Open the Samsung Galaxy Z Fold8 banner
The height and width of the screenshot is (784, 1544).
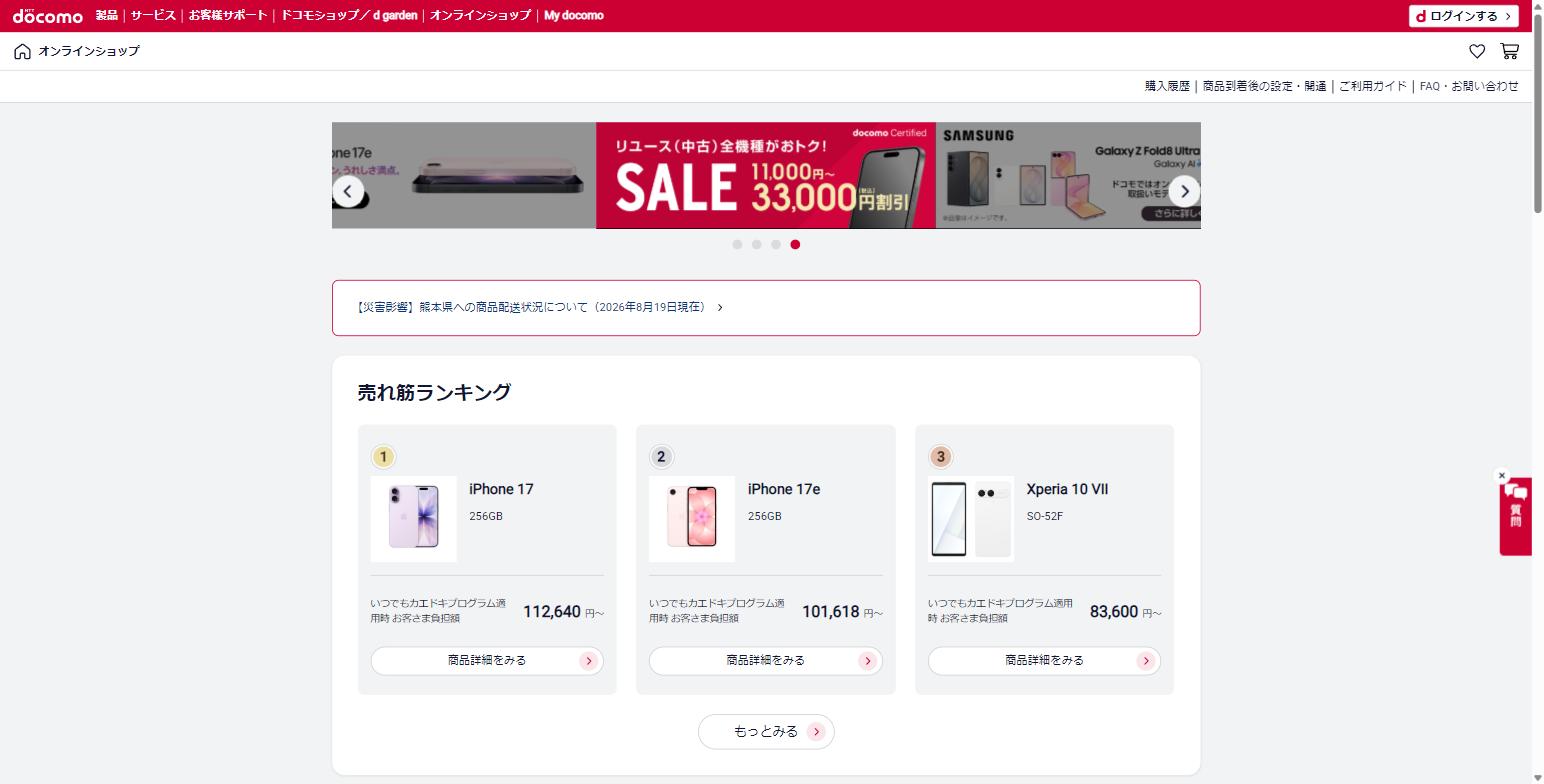pyautogui.click(x=1068, y=176)
